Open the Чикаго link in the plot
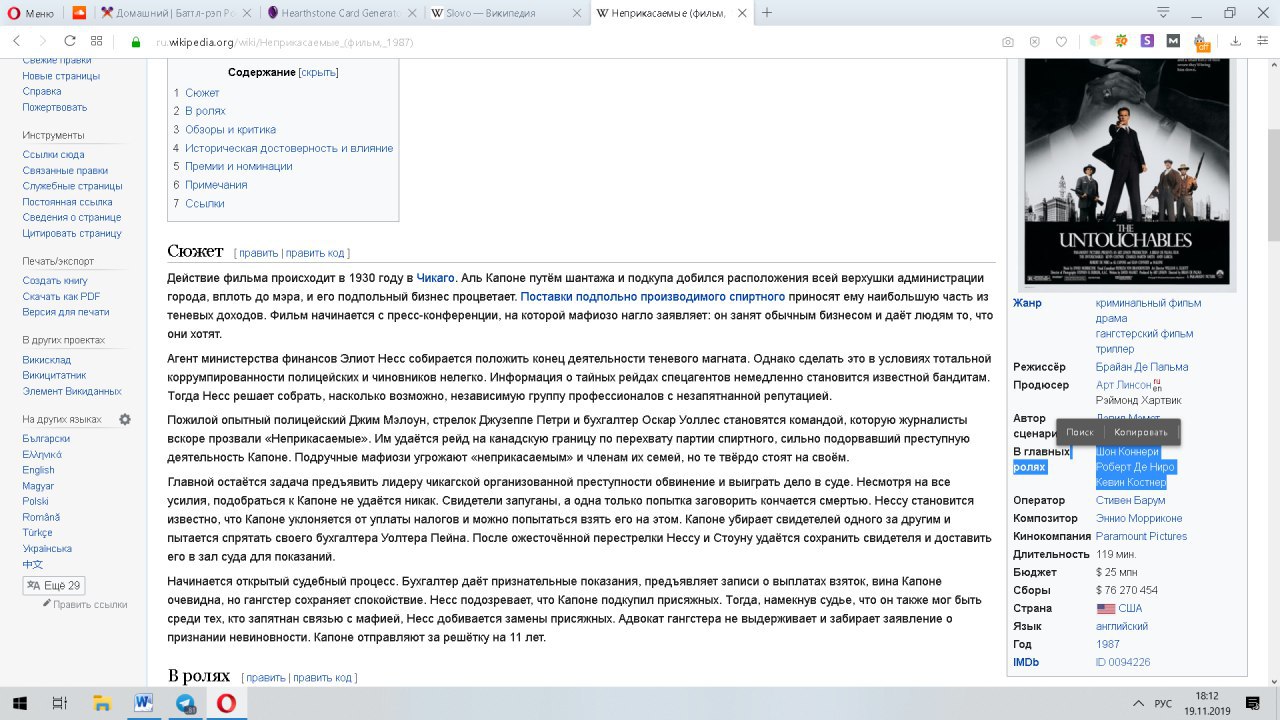The height and width of the screenshot is (720, 1280). [x=435, y=278]
